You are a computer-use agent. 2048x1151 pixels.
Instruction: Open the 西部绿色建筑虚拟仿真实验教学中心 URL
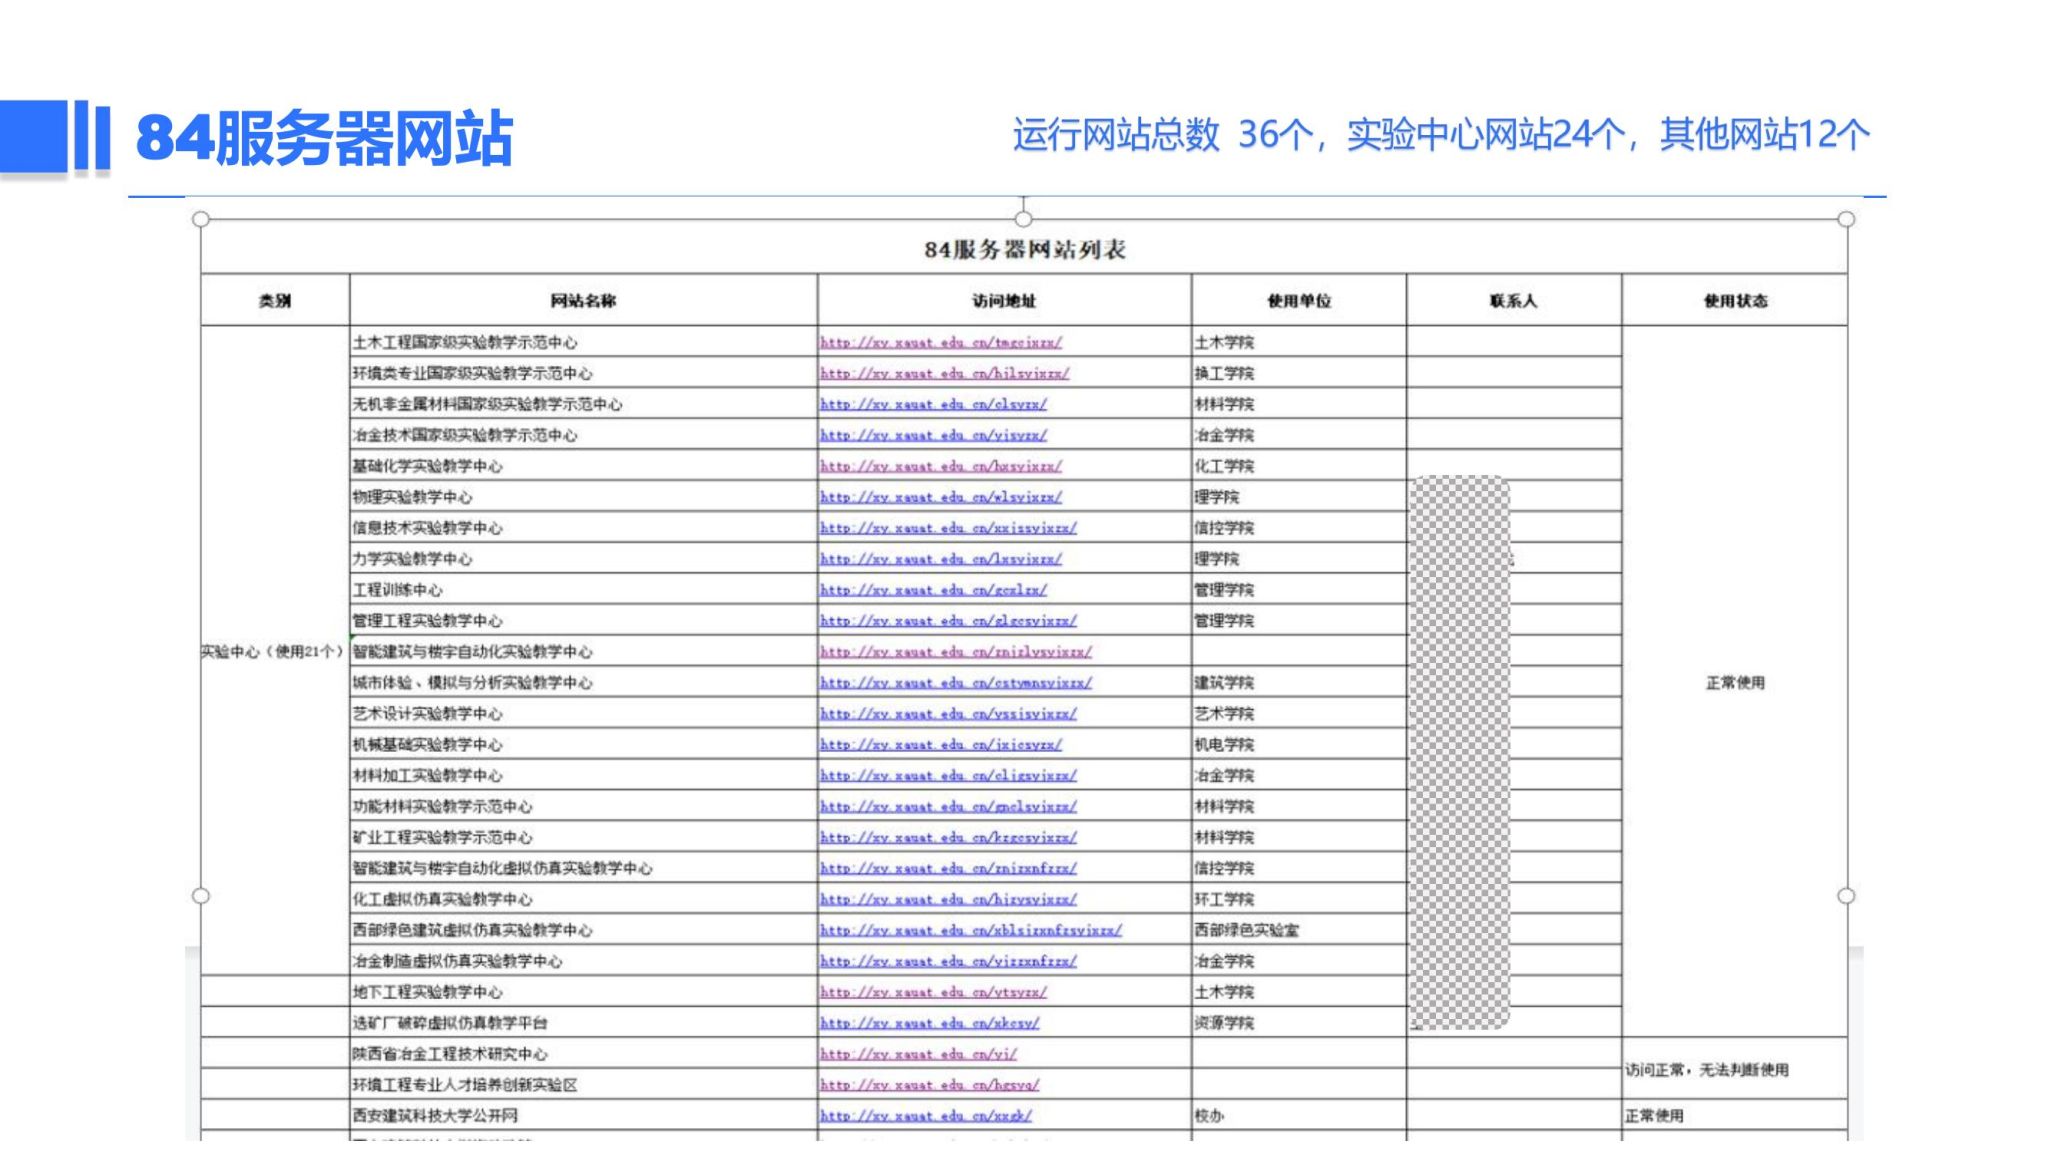pos(971,931)
